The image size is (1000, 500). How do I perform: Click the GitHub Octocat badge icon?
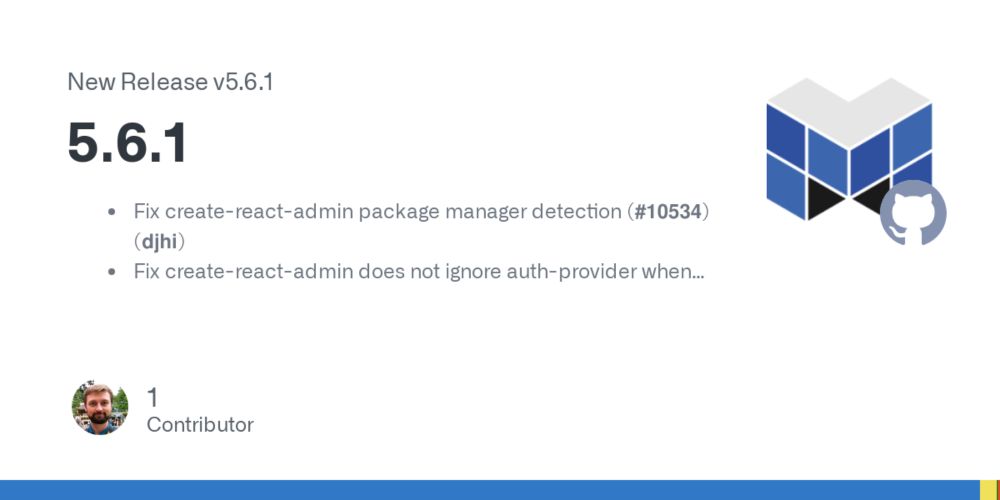(913, 213)
